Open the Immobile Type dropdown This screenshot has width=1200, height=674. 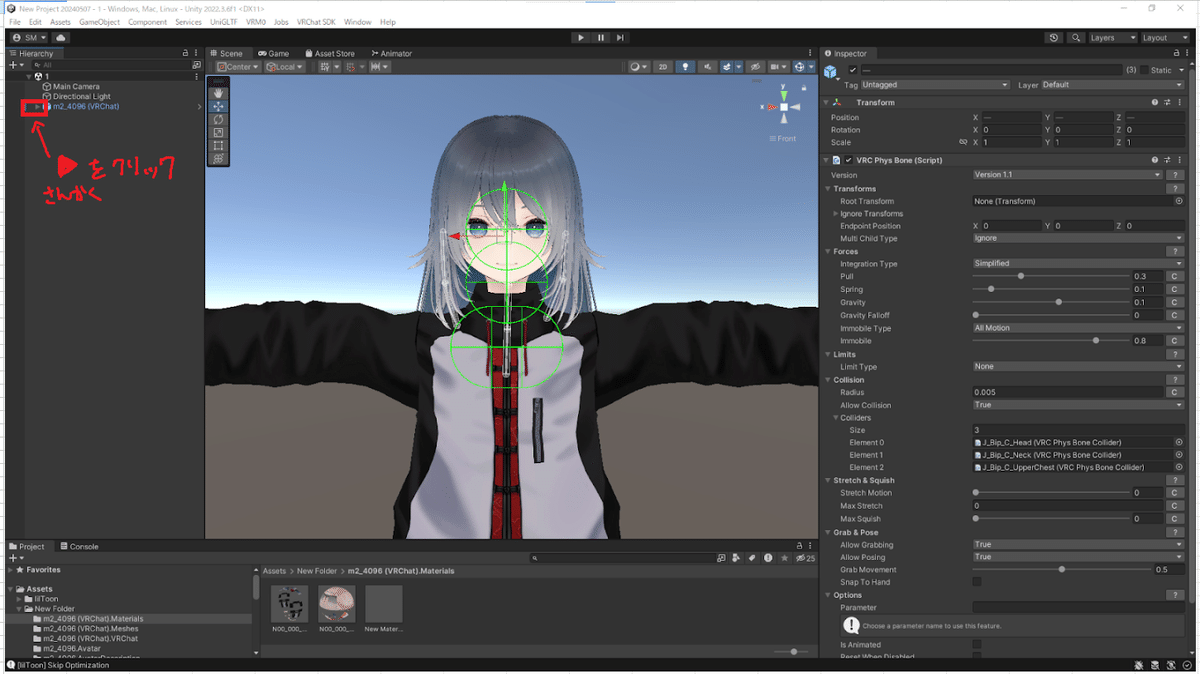1078,328
